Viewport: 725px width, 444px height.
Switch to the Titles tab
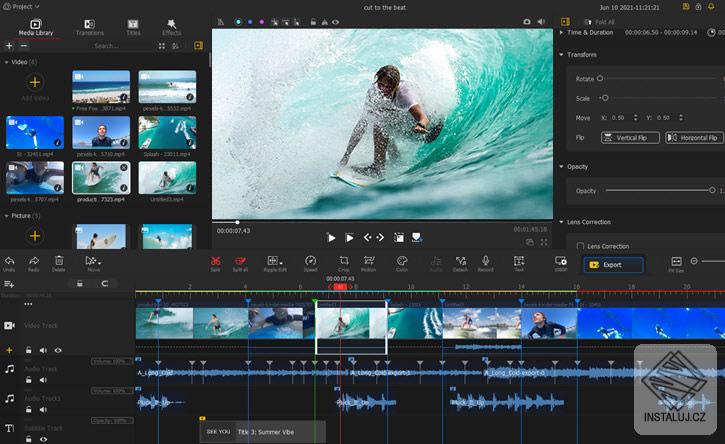tap(133, 27)
